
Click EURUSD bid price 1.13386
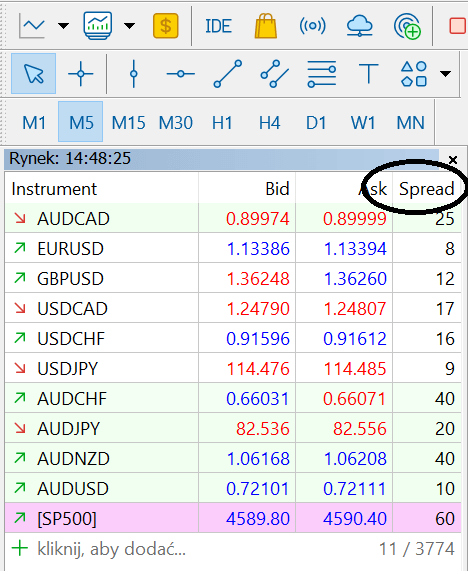tap(258, 249)
